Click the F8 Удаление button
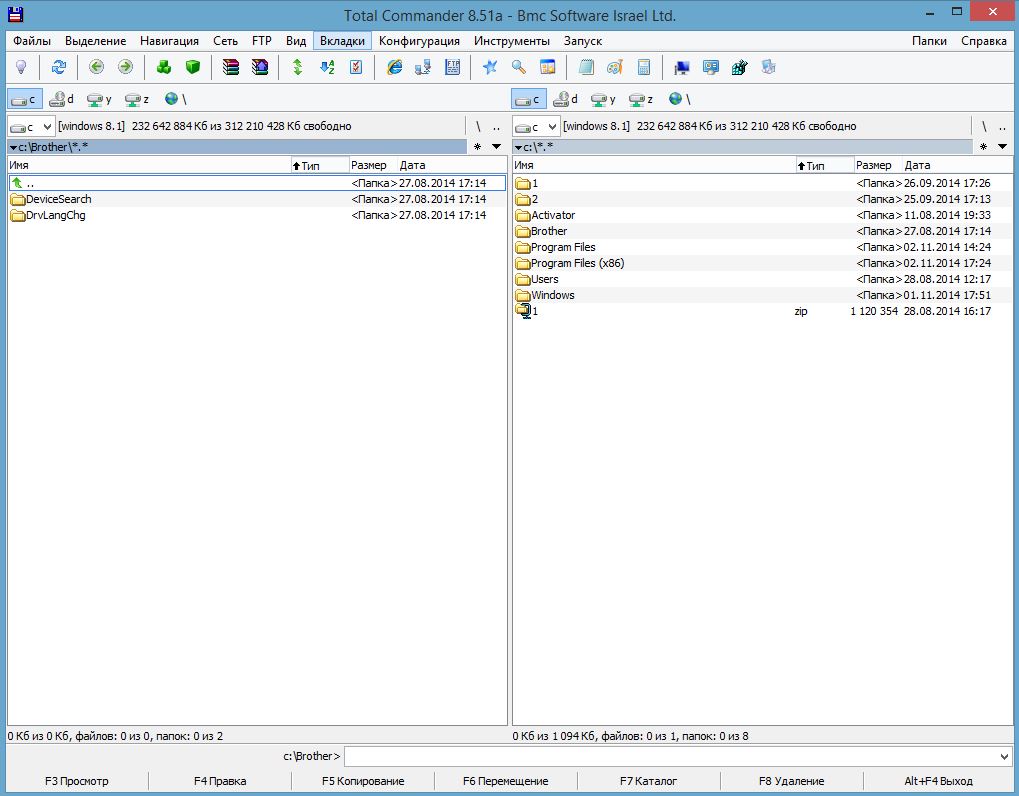1019x796 pixels. tap(792, 781)
